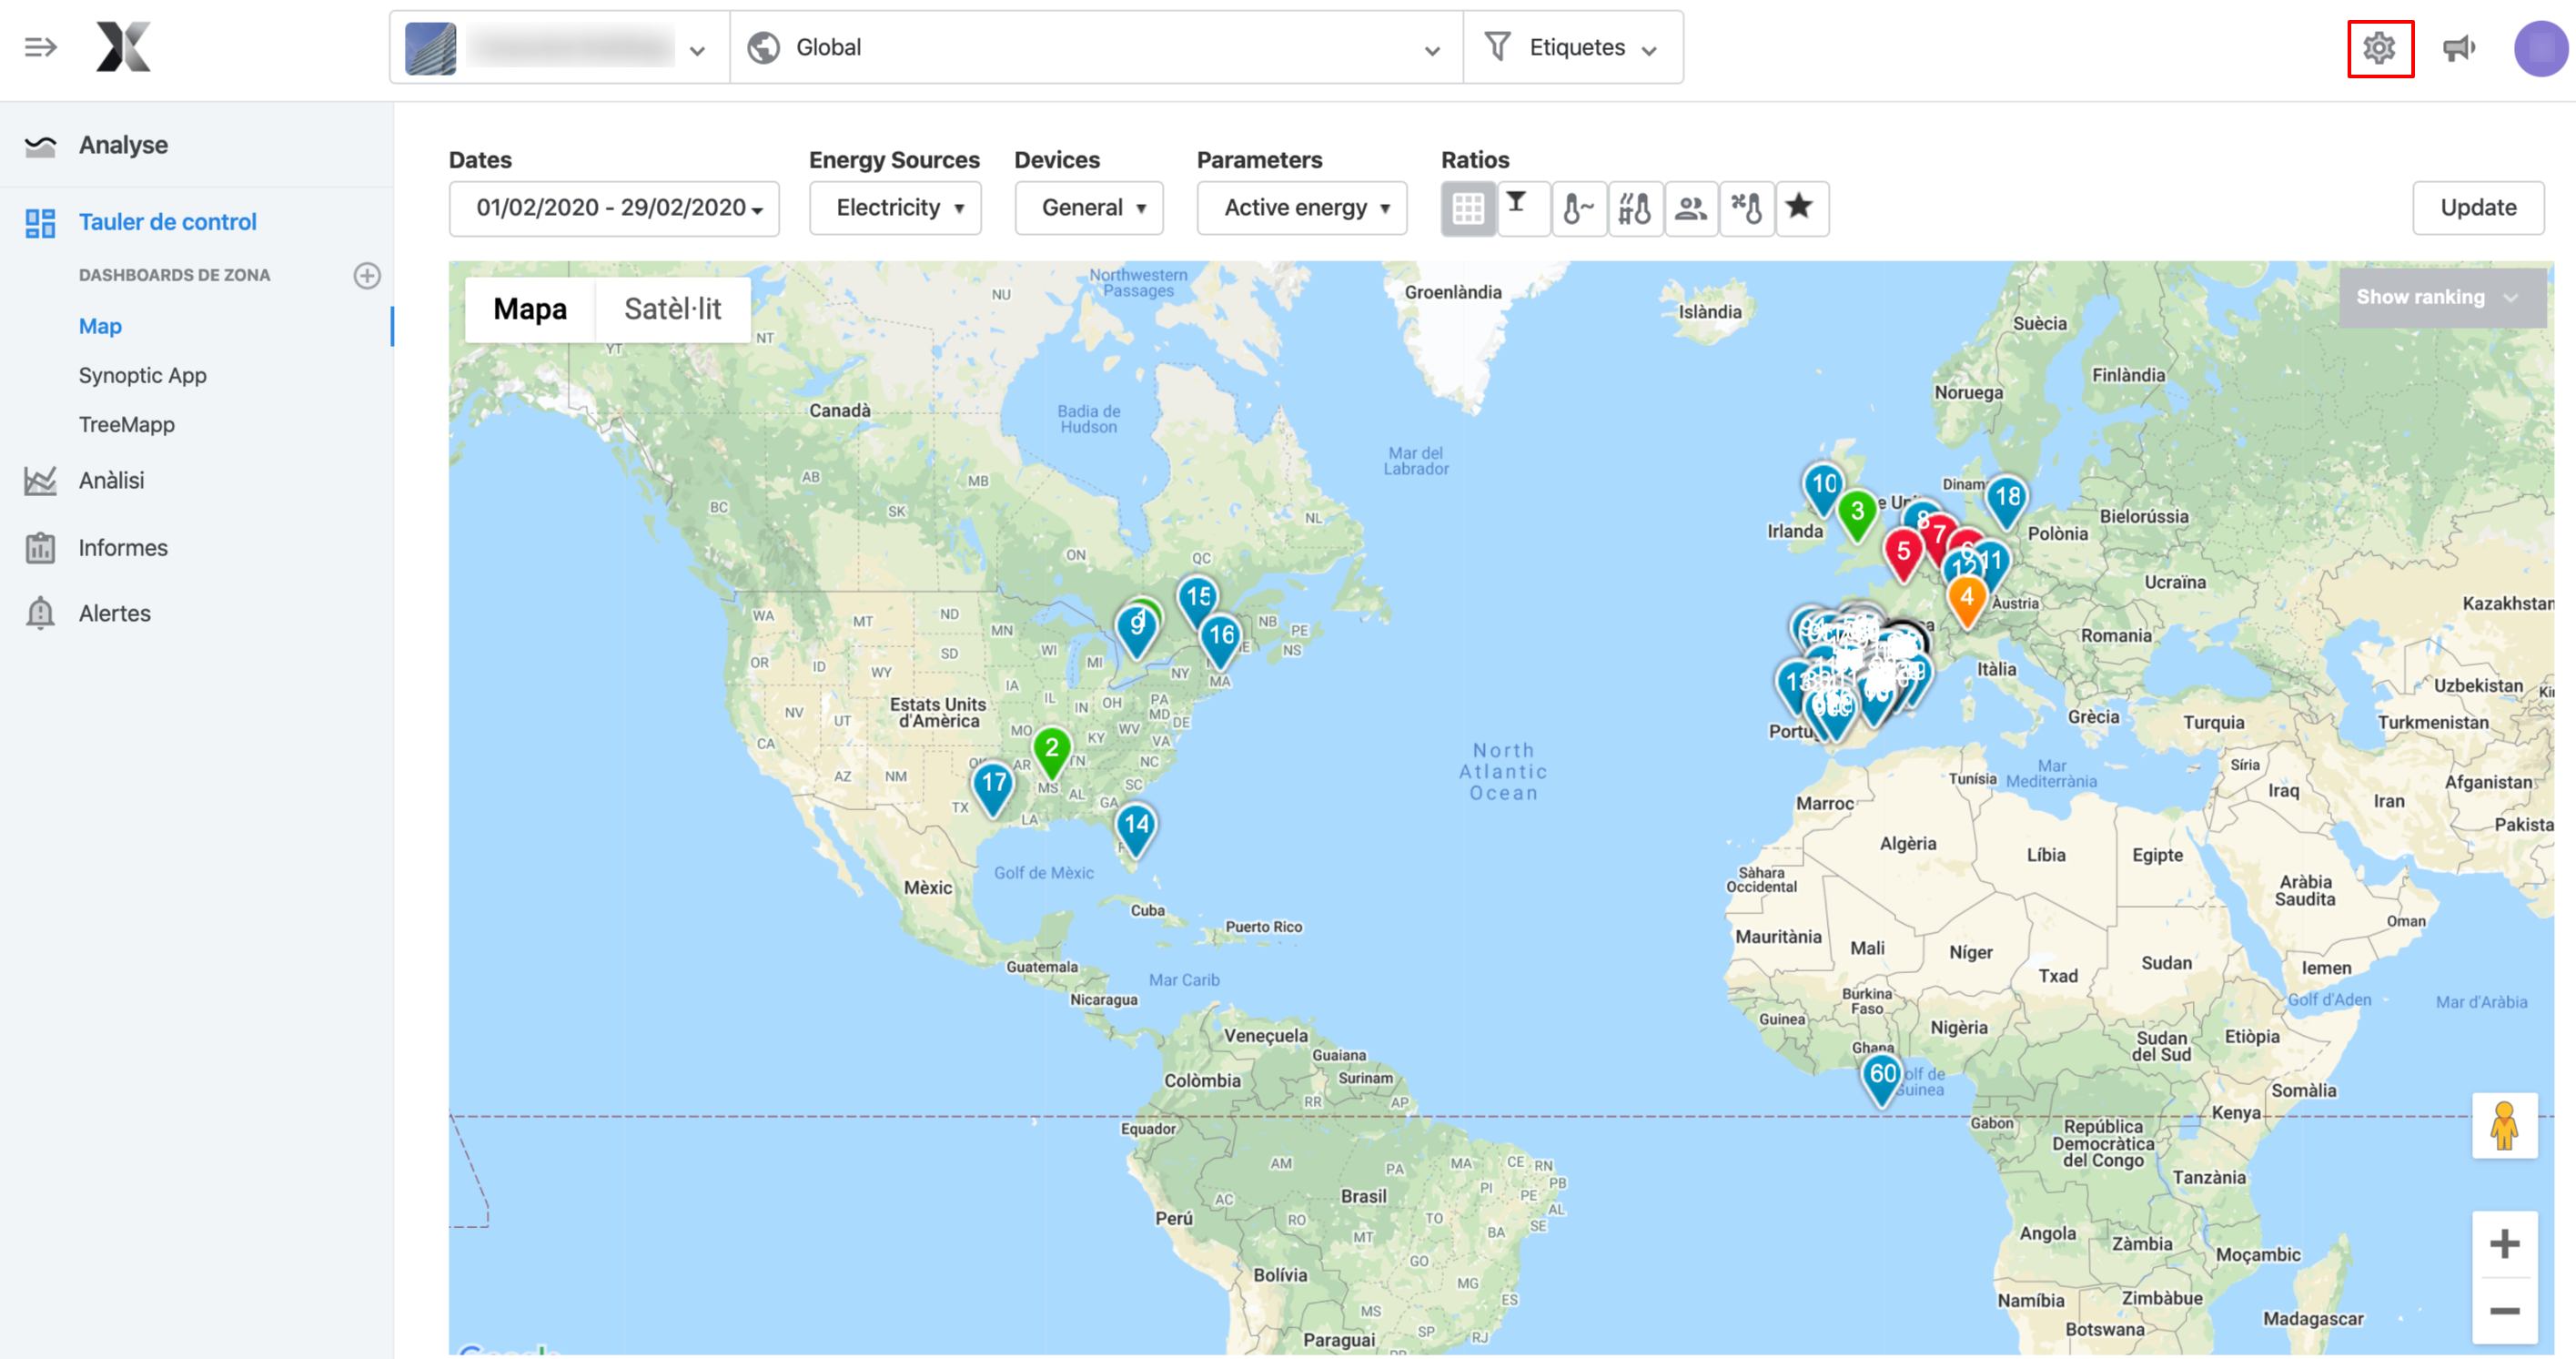Click orange map marker 4
The image size is (2576, 1359).
pos(1967,602)
